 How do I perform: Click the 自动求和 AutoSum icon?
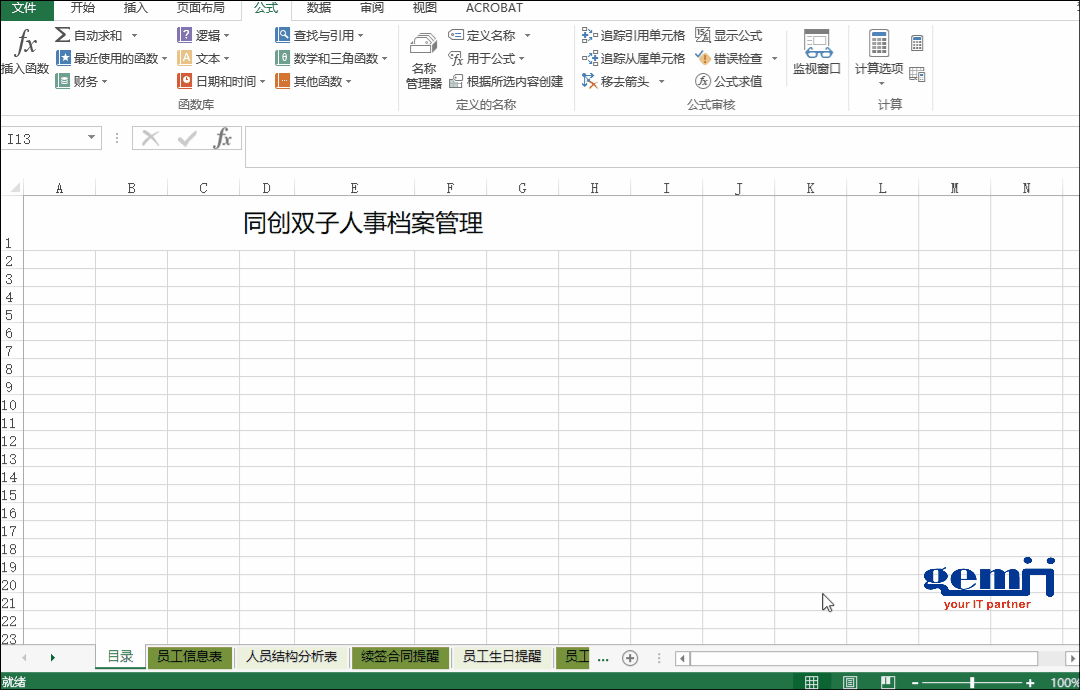click(x=63, y=34)
